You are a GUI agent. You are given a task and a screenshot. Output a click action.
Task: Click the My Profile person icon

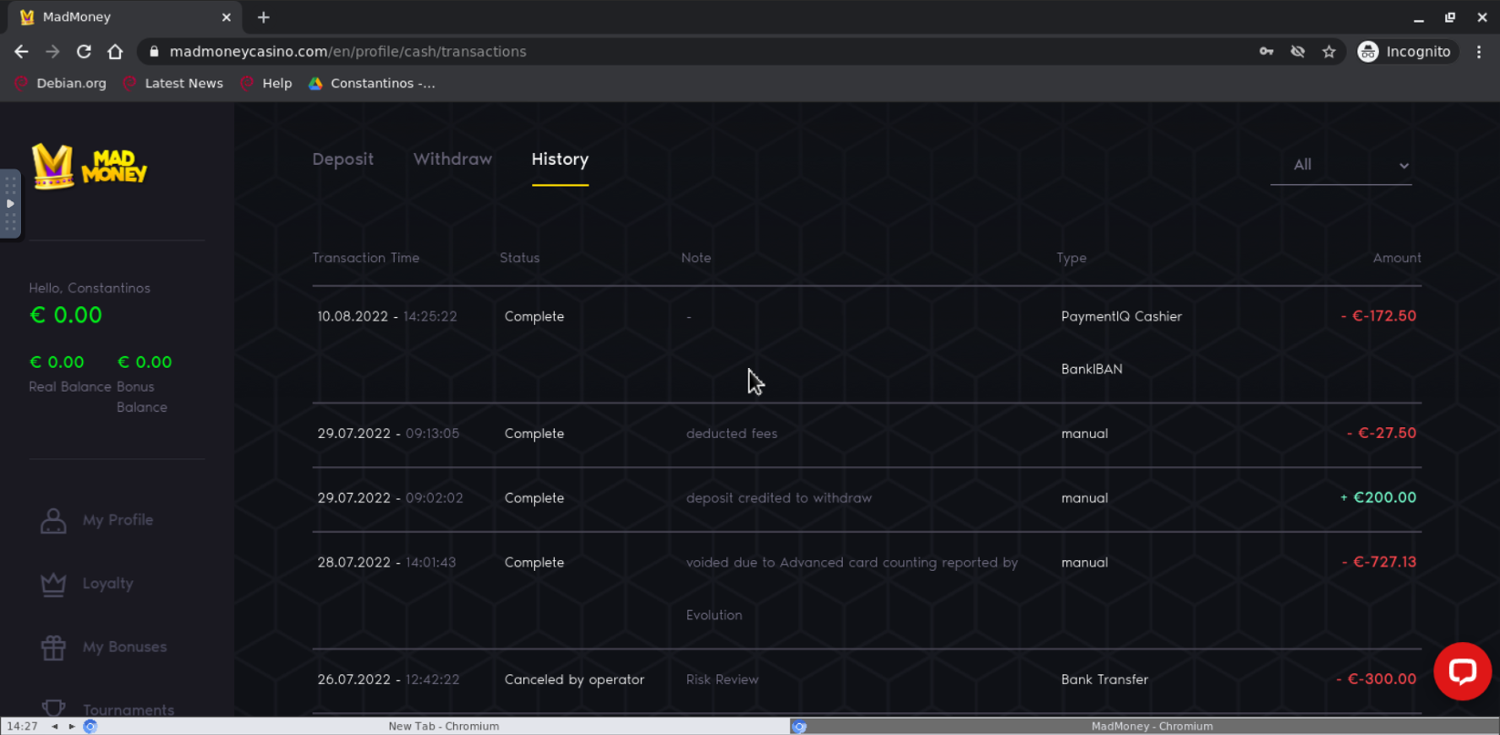click(x=53, y=520)
